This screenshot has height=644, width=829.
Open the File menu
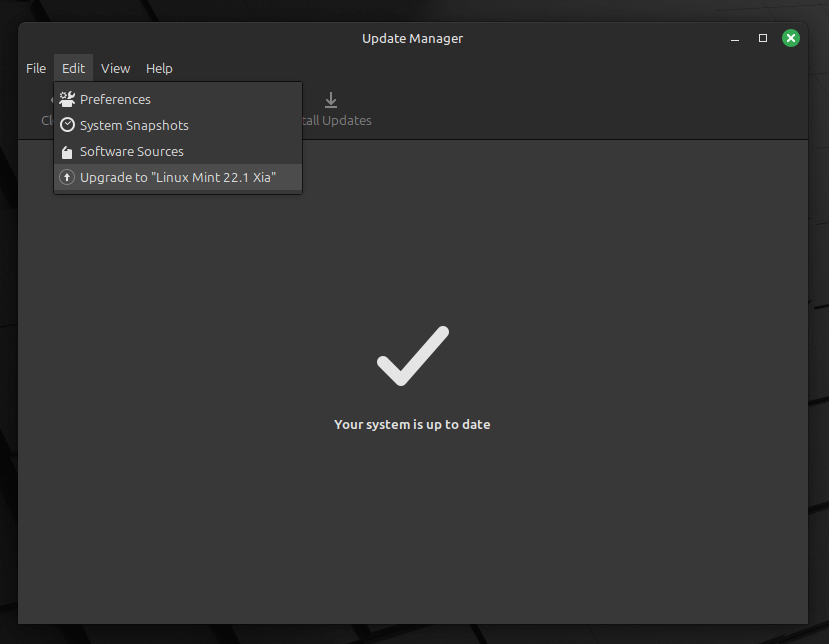point(35,68)
